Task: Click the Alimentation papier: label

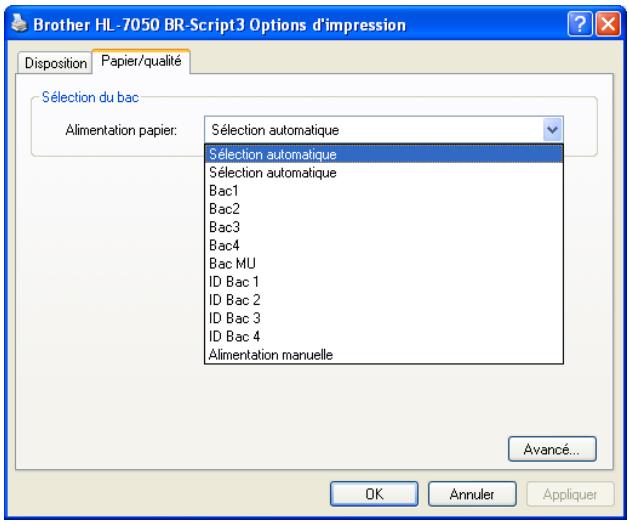Action: point(121,130)
